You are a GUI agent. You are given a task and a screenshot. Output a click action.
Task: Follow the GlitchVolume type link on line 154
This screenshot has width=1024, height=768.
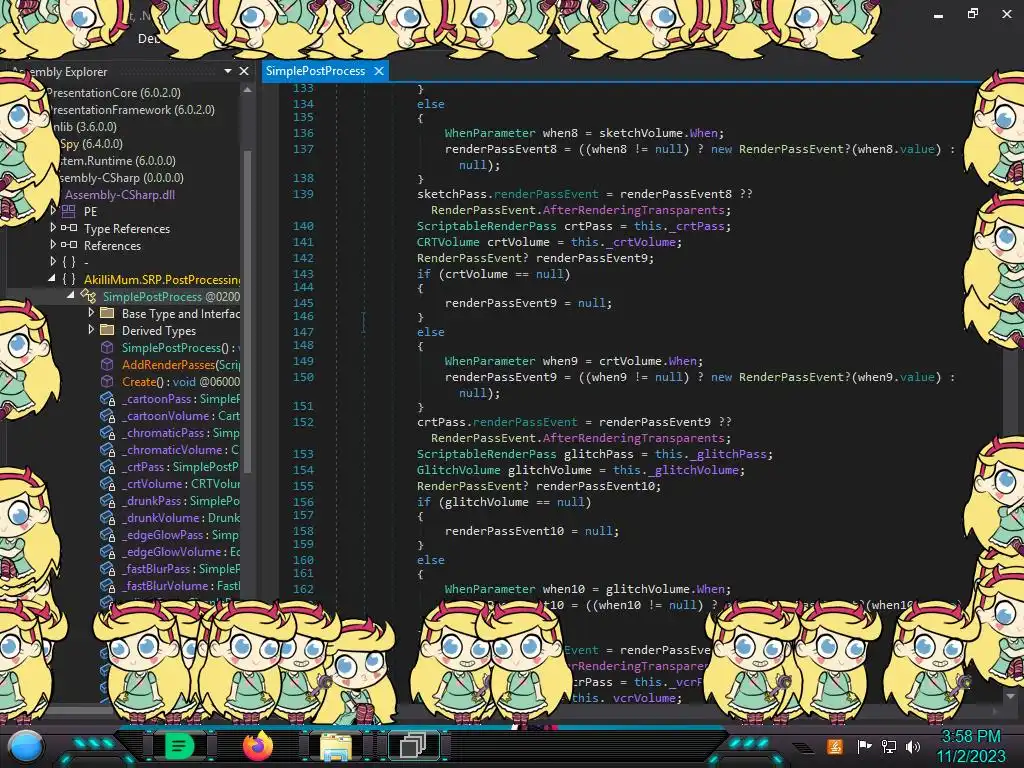coord(458,470)
